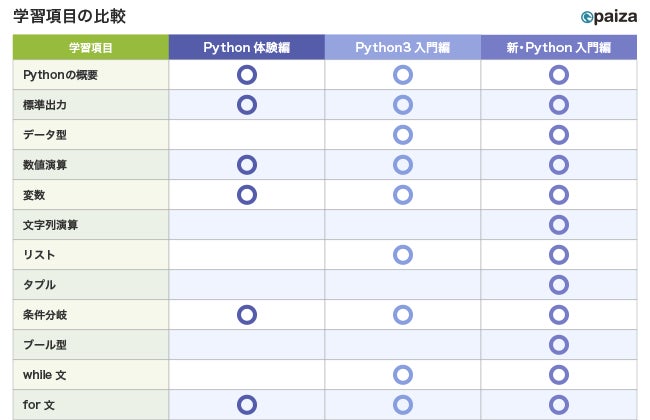Image resolution: width=650 pixels, height=420 pixels.
Task: Click the Python 体験編 circle for 条件分岐
Action: coord(247,314)
